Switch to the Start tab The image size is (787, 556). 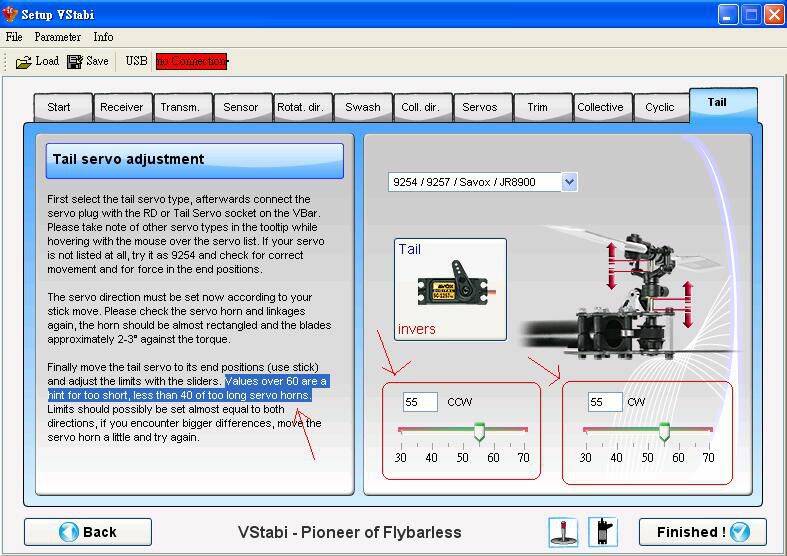click(63, 107)
